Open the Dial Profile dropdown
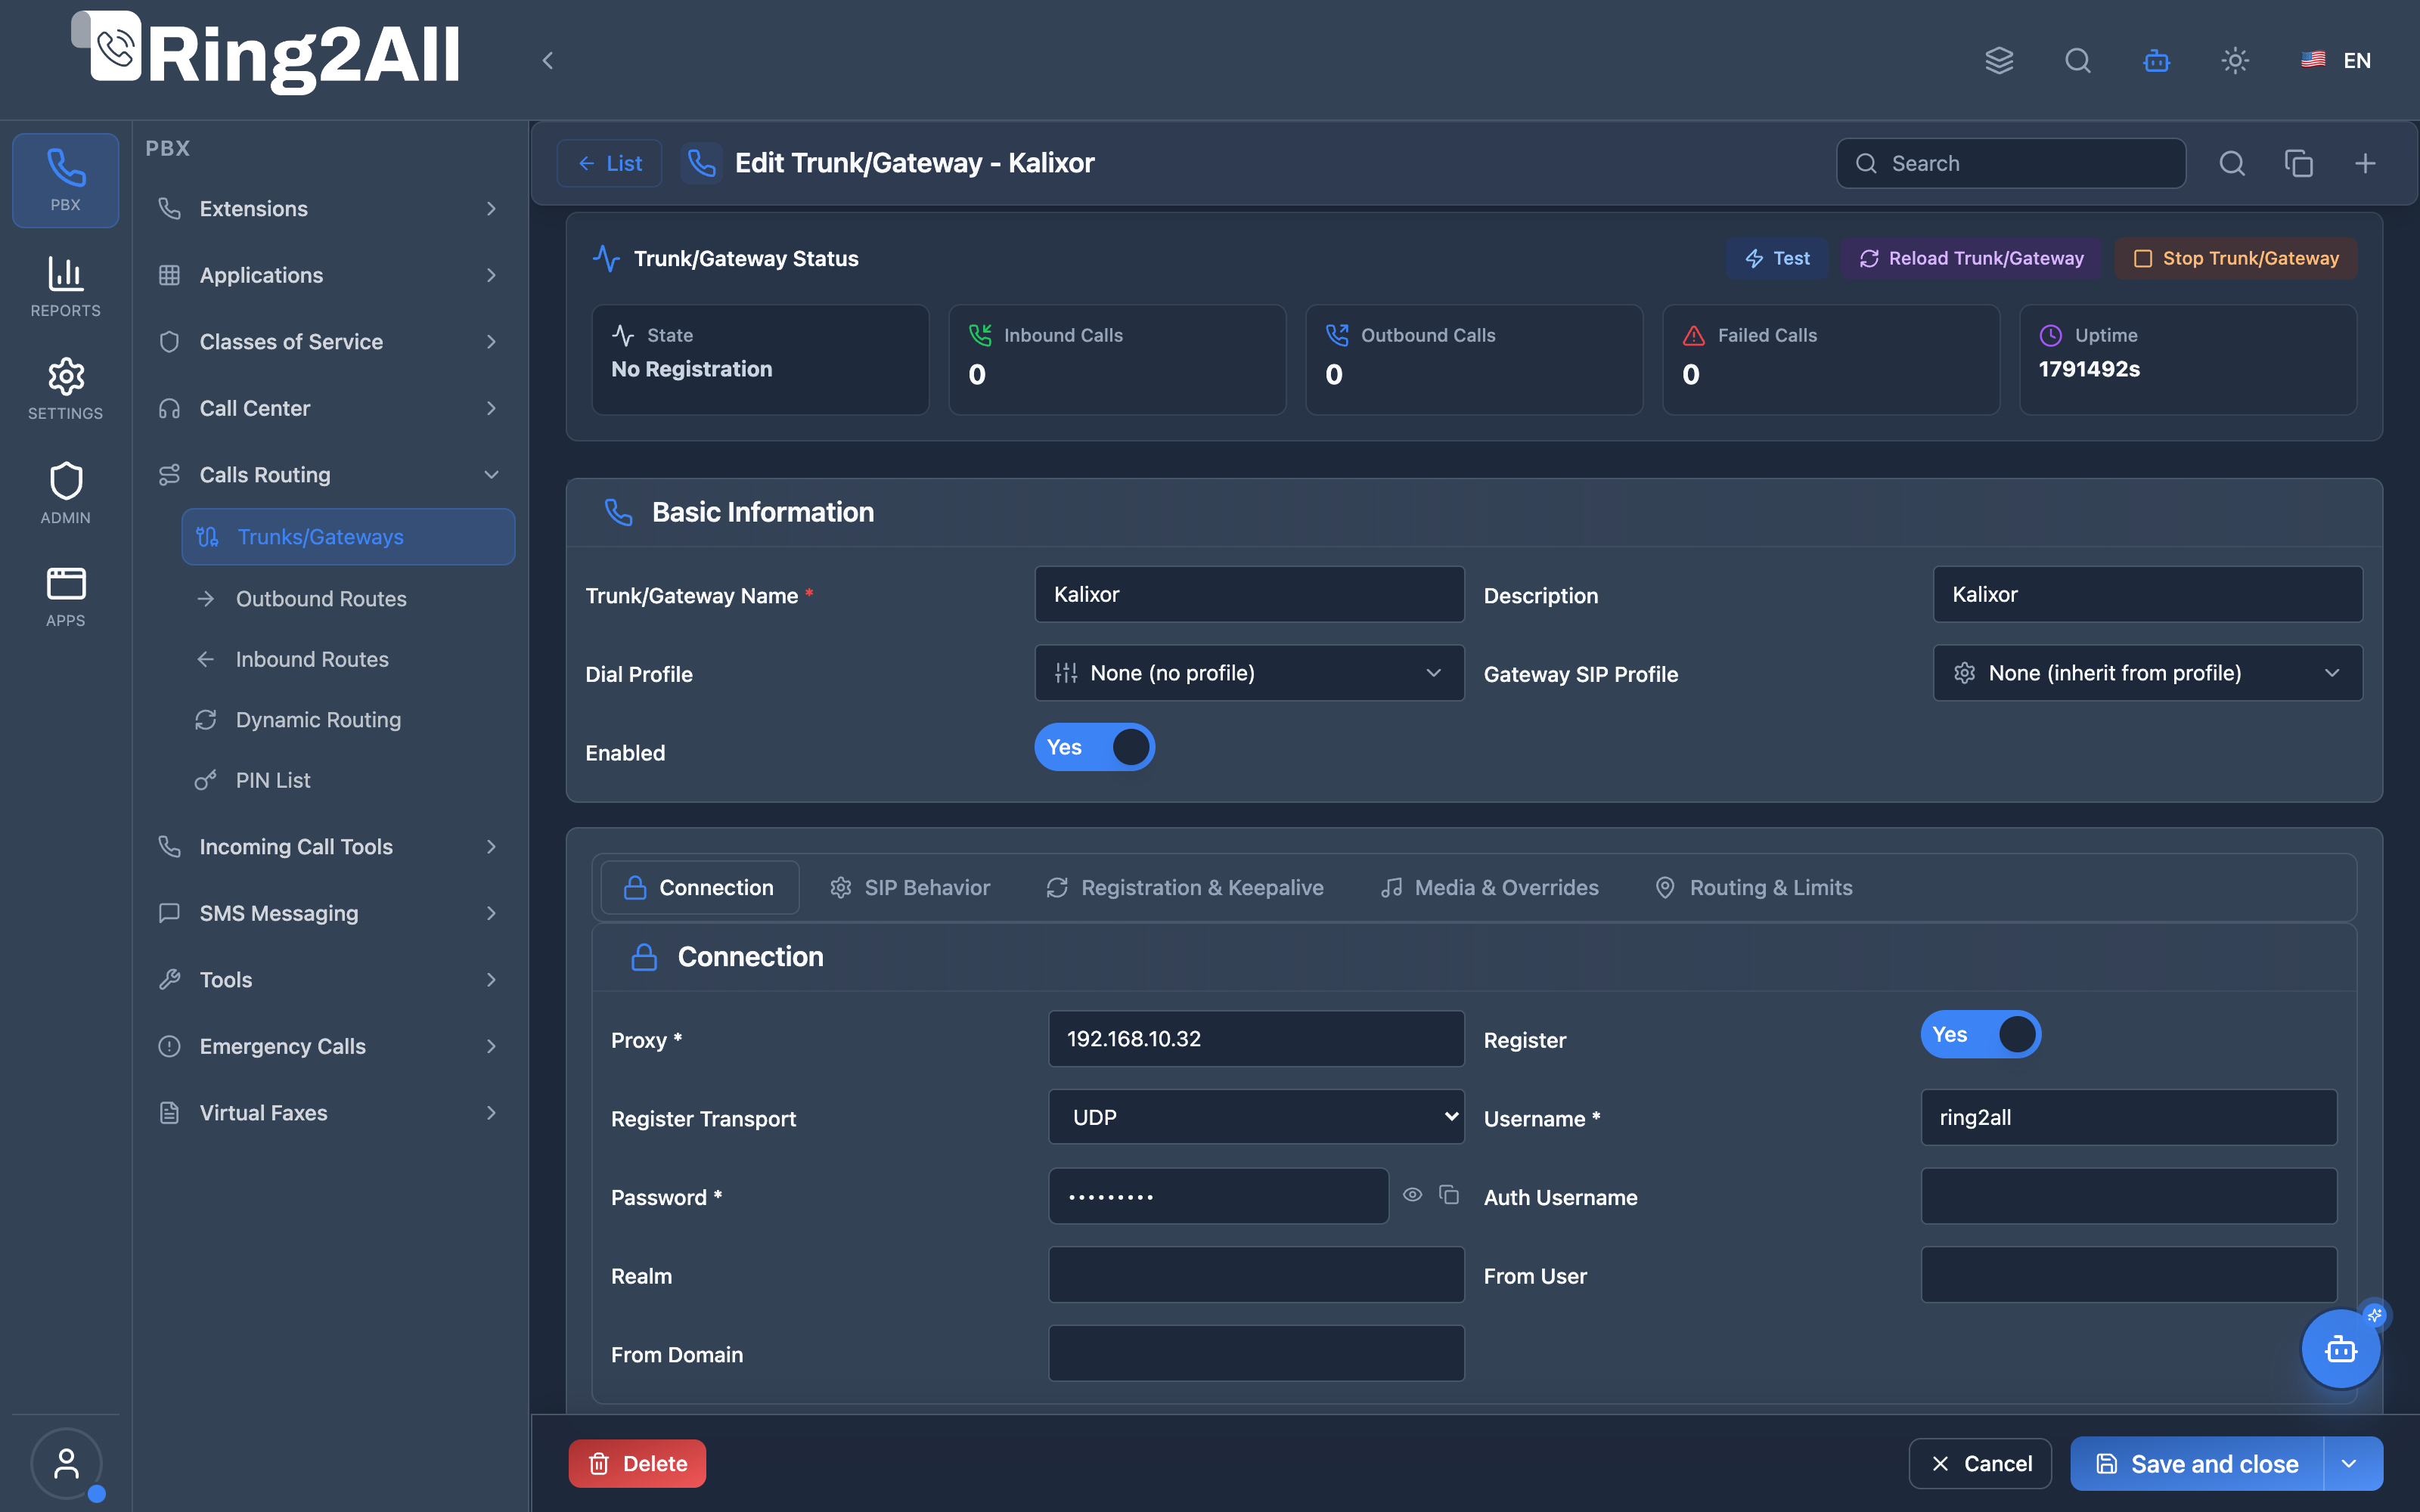The height and width of the screenshot is (1512, 2420). 1249,673
